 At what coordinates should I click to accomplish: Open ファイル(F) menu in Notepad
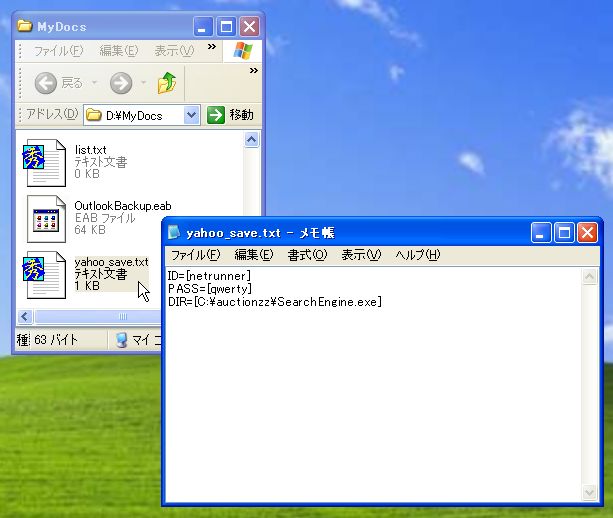click(x=195, y=255)
